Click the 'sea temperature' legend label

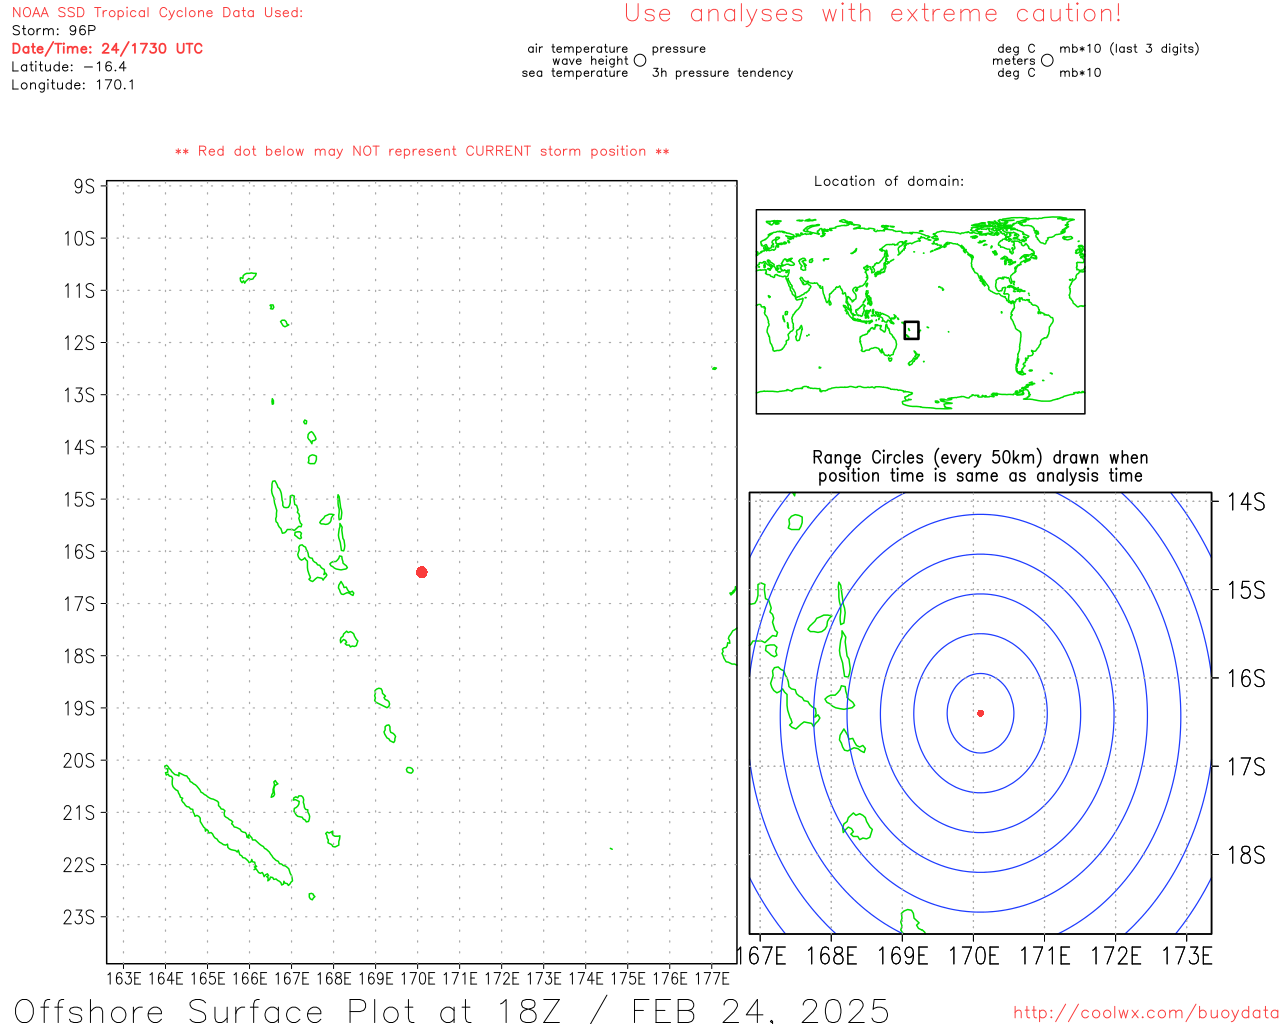(575, 73)
